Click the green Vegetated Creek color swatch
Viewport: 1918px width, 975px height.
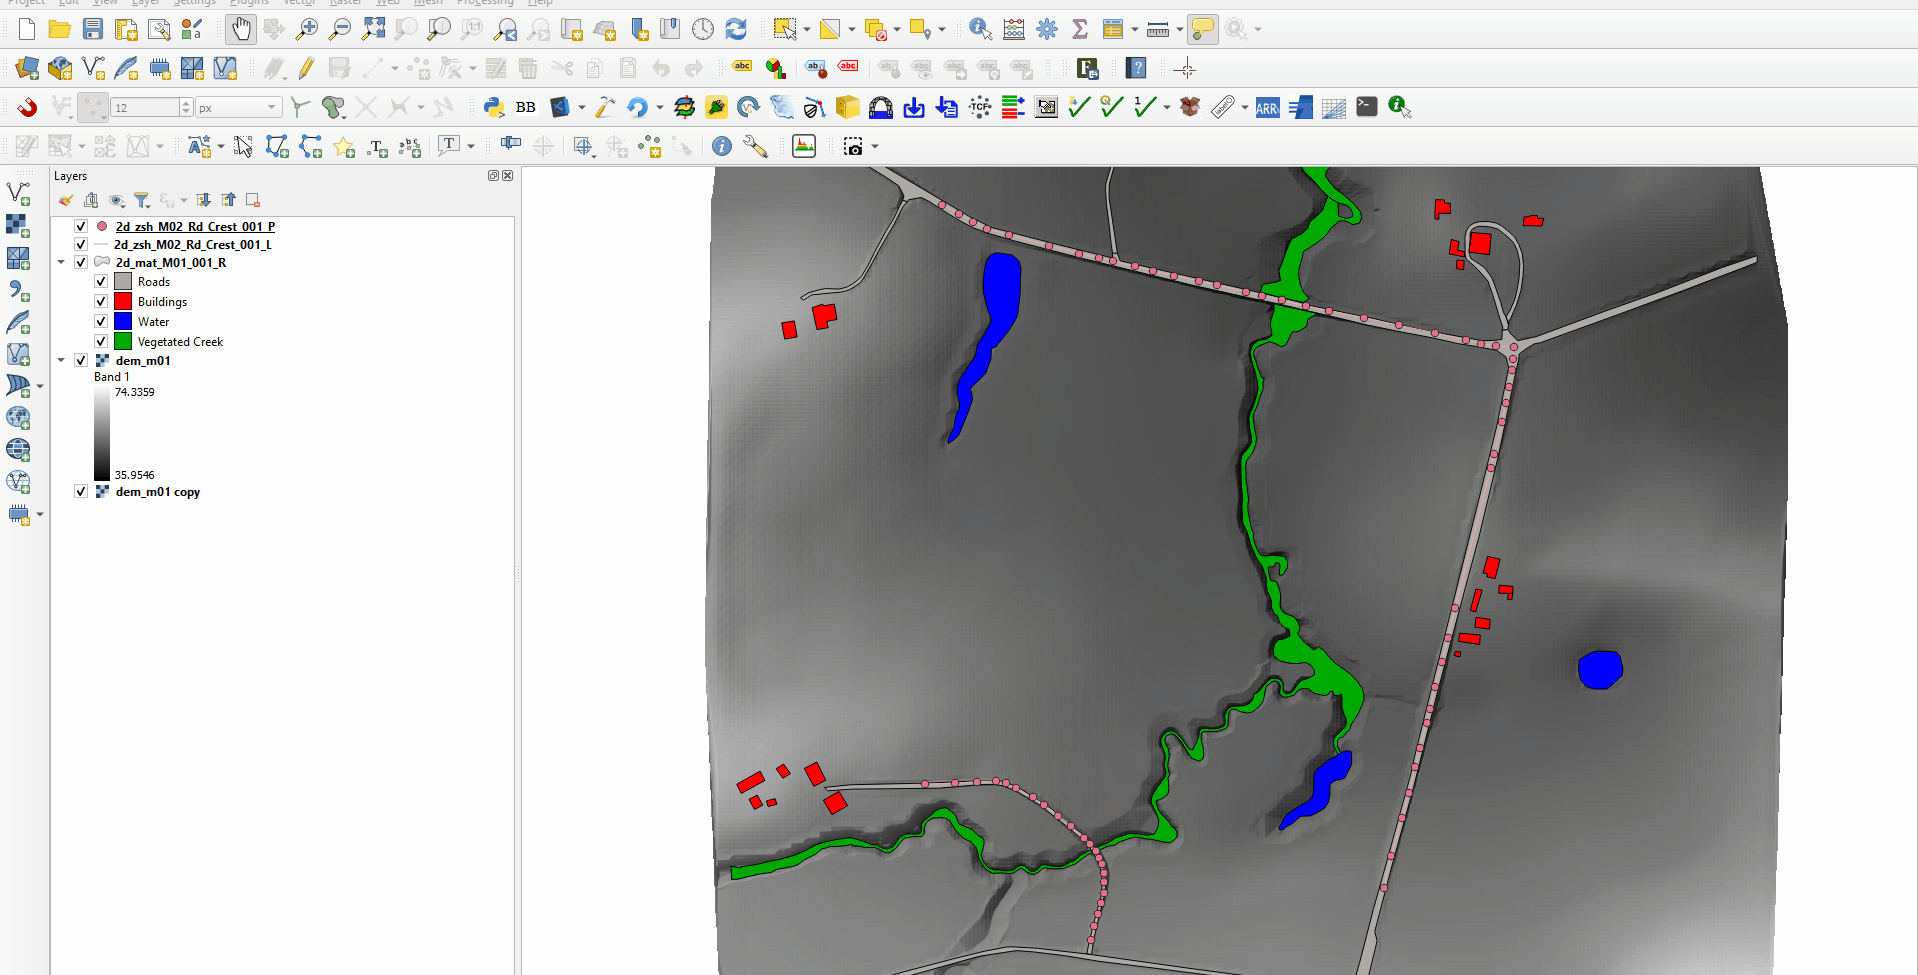[x=123, y=341]
